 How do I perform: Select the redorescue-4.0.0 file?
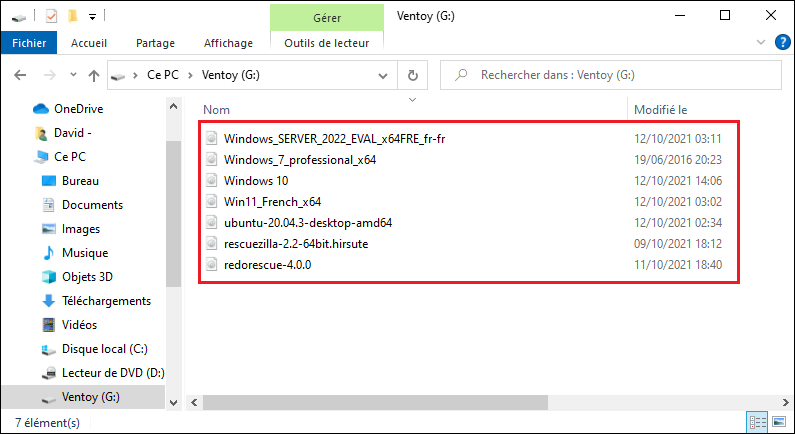(x=268, y=265)
